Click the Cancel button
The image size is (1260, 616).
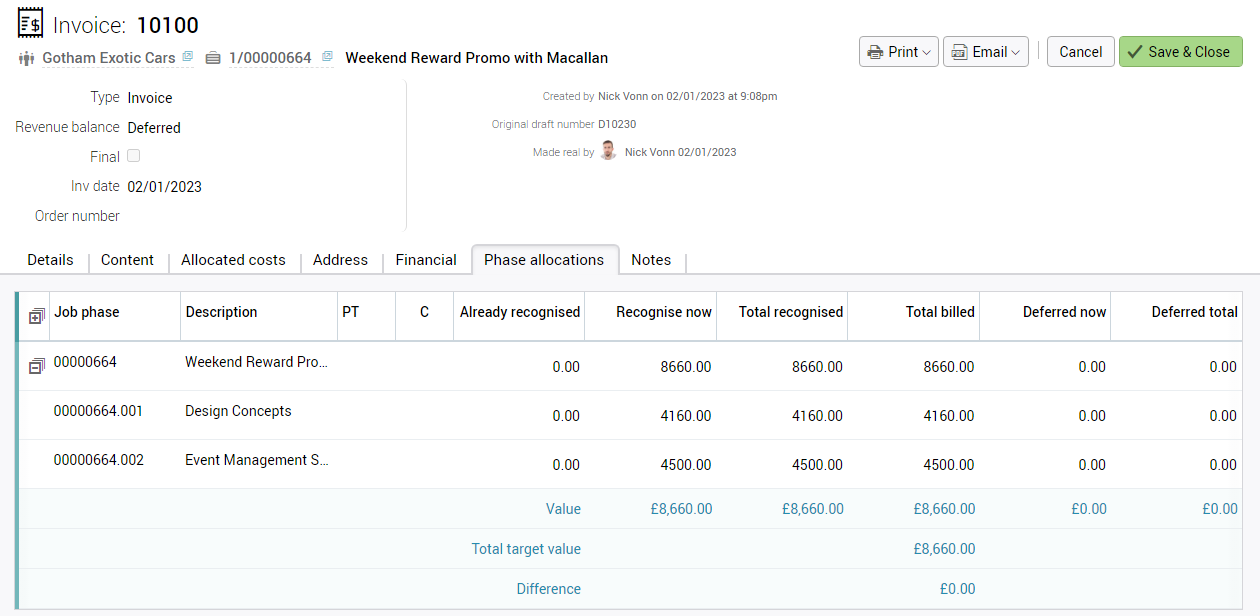pyautogui.click(x=1080, y=52)
